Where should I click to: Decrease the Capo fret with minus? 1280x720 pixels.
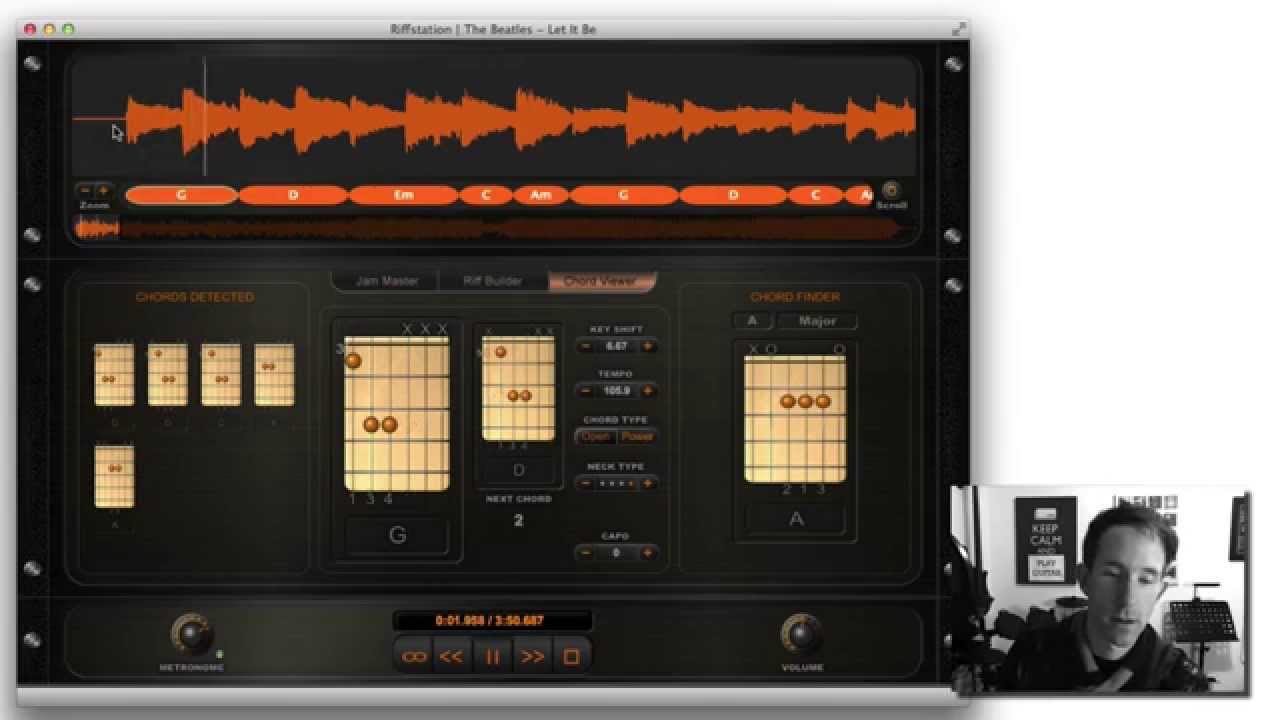(x=585, y=552)
